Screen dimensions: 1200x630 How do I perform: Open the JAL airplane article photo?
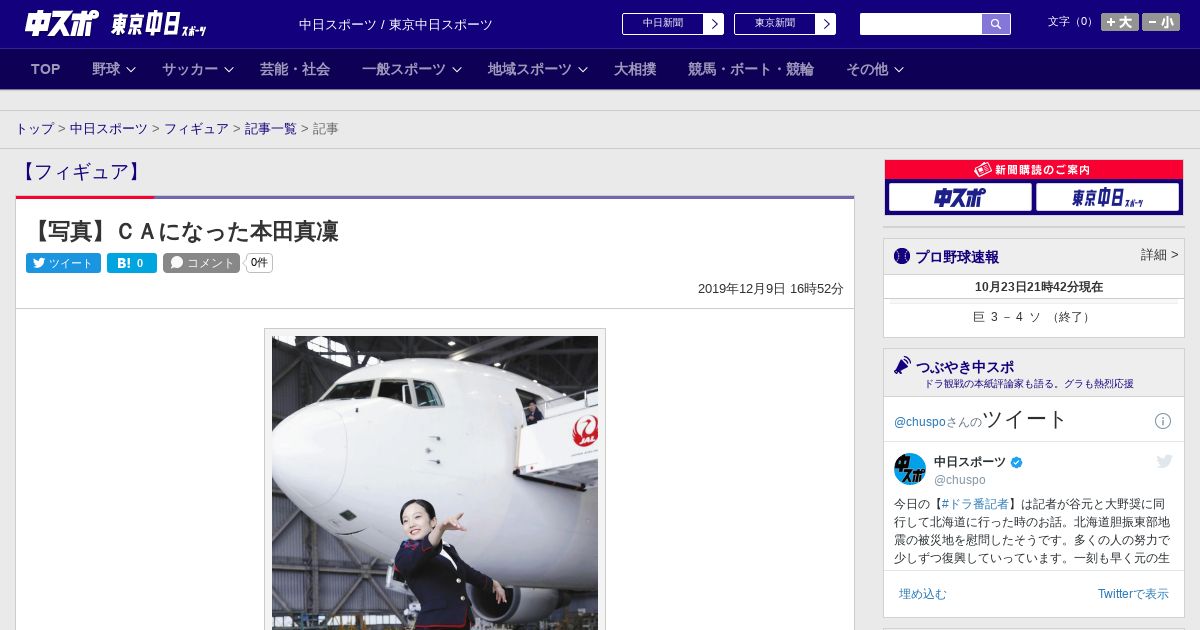click(x=435, y=482)
